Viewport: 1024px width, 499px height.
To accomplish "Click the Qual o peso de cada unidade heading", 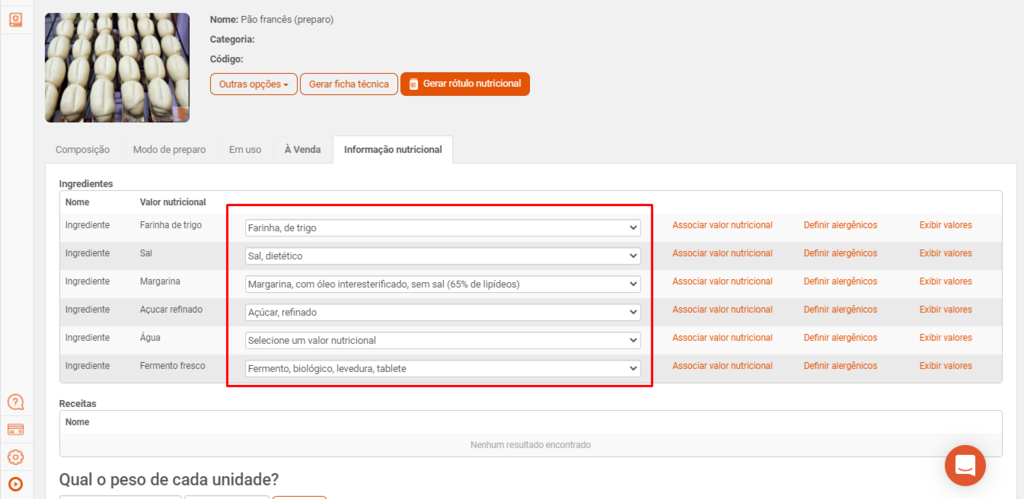I will [x=169, y=479].
